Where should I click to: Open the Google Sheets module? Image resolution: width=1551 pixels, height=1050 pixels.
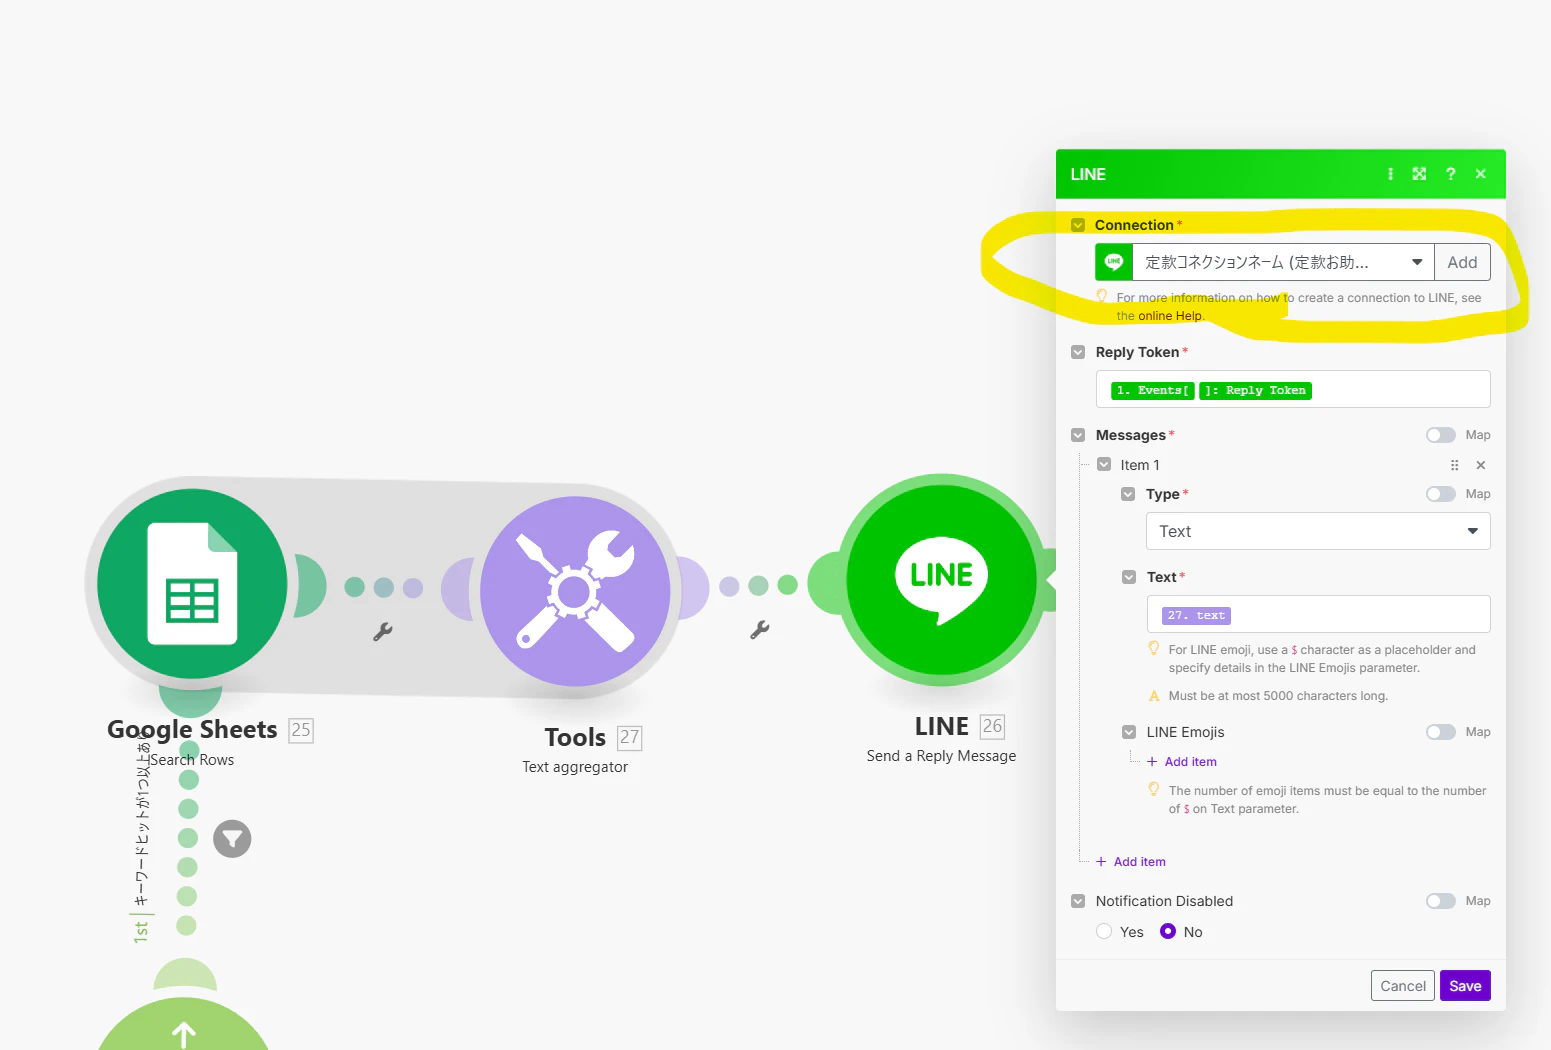point(192,584)
